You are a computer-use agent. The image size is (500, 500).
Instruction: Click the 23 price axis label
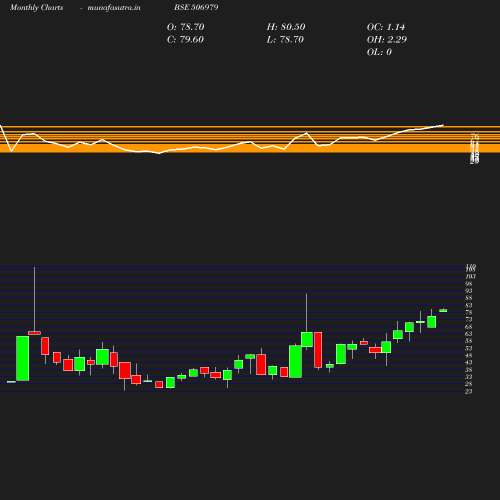469,391
